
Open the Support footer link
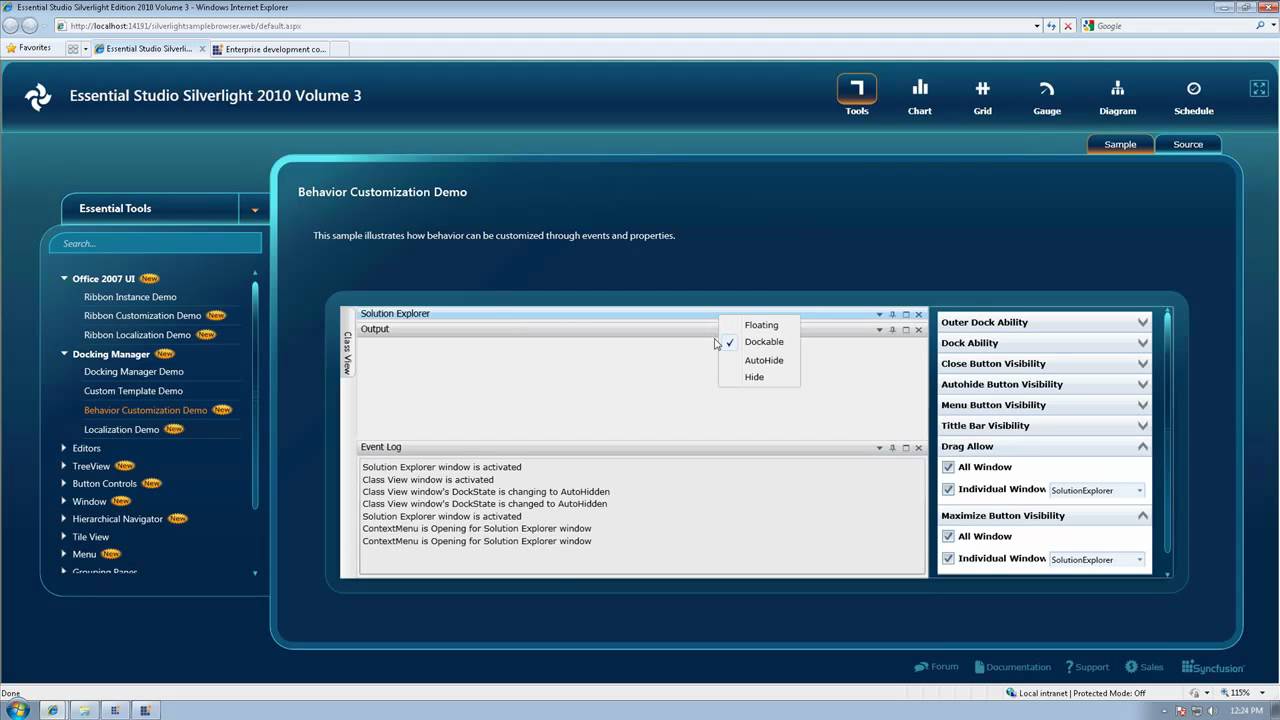pyautogui.click(x=1087, y=667)
